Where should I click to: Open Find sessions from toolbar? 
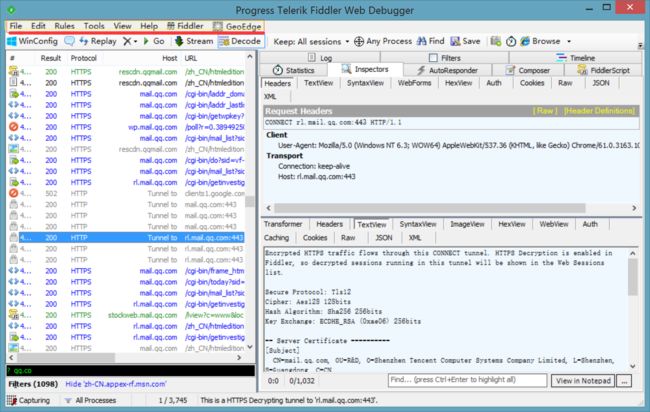pos(430,41)
